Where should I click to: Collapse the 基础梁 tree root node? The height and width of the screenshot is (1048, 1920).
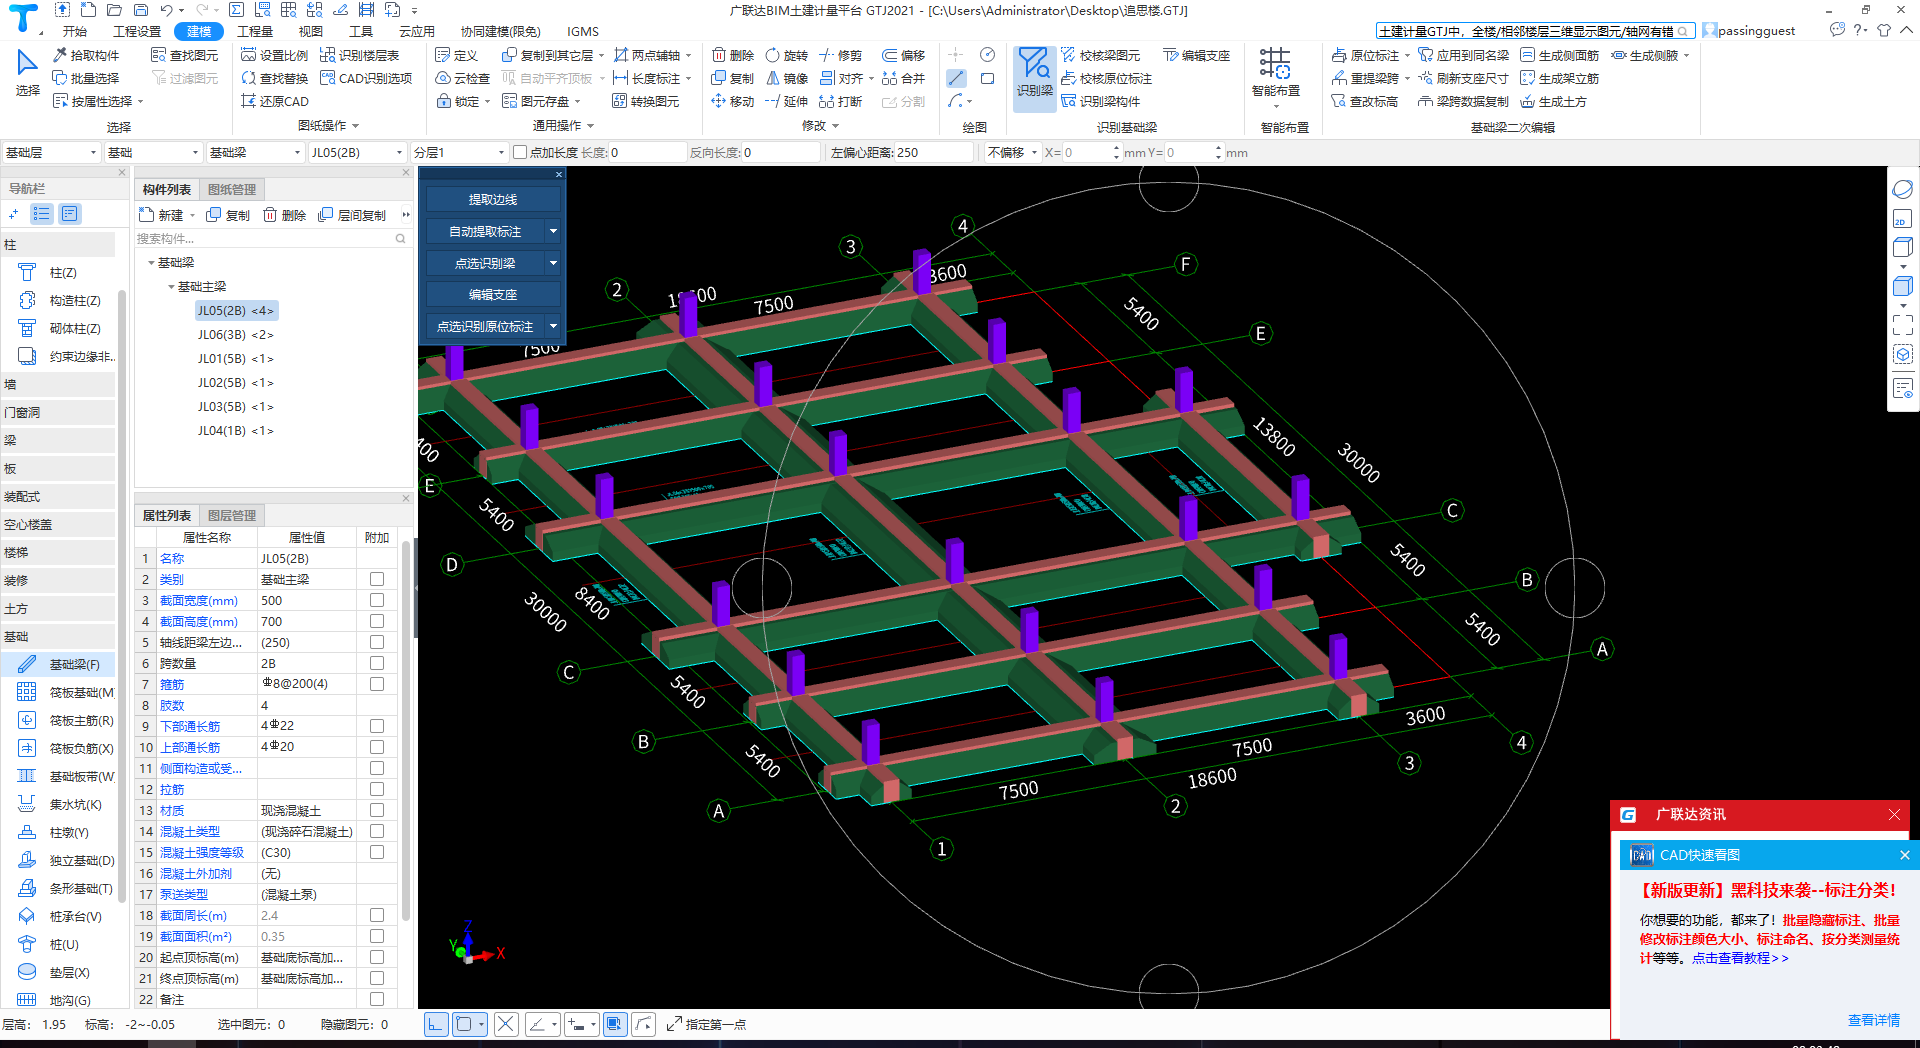(x=151, y=263)
